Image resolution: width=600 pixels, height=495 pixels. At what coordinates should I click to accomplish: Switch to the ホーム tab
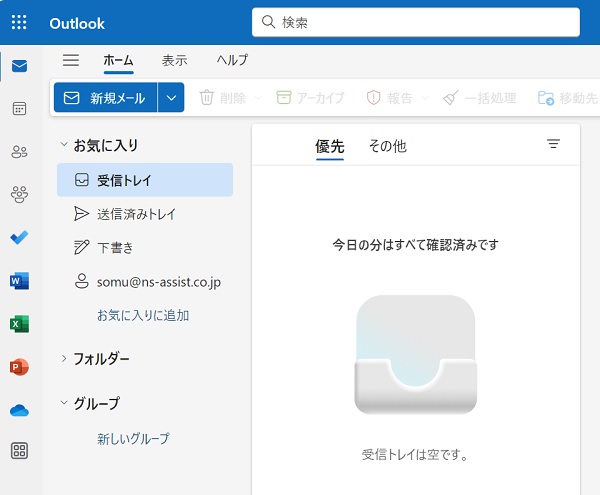click(118, 60)
